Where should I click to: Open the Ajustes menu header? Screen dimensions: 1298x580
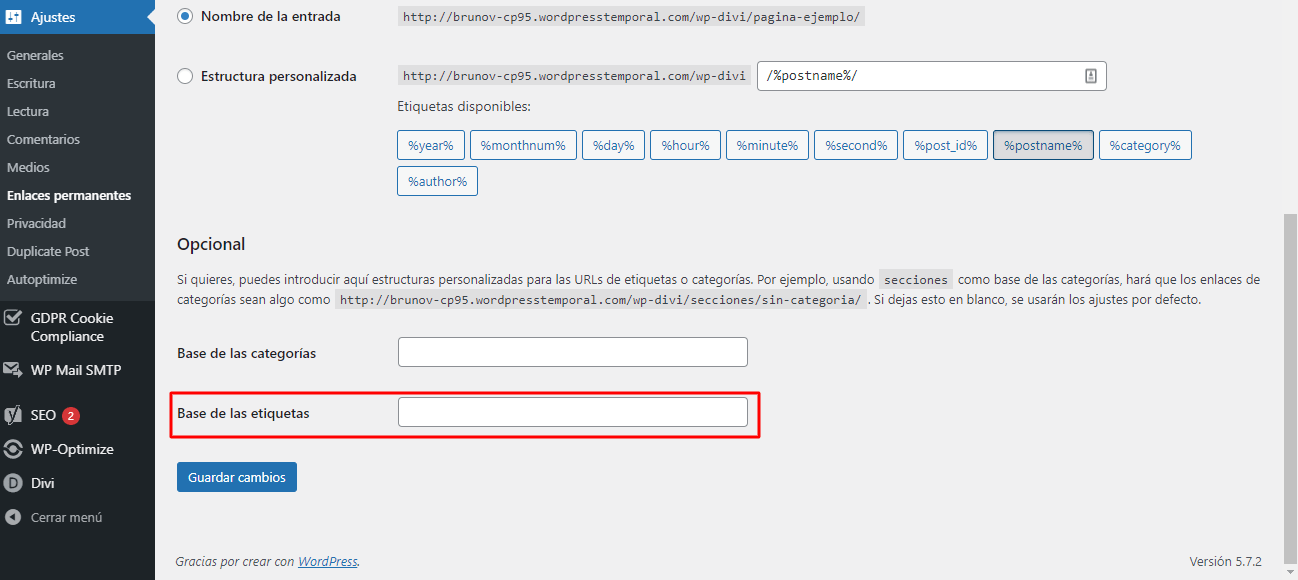click(77, 17)
